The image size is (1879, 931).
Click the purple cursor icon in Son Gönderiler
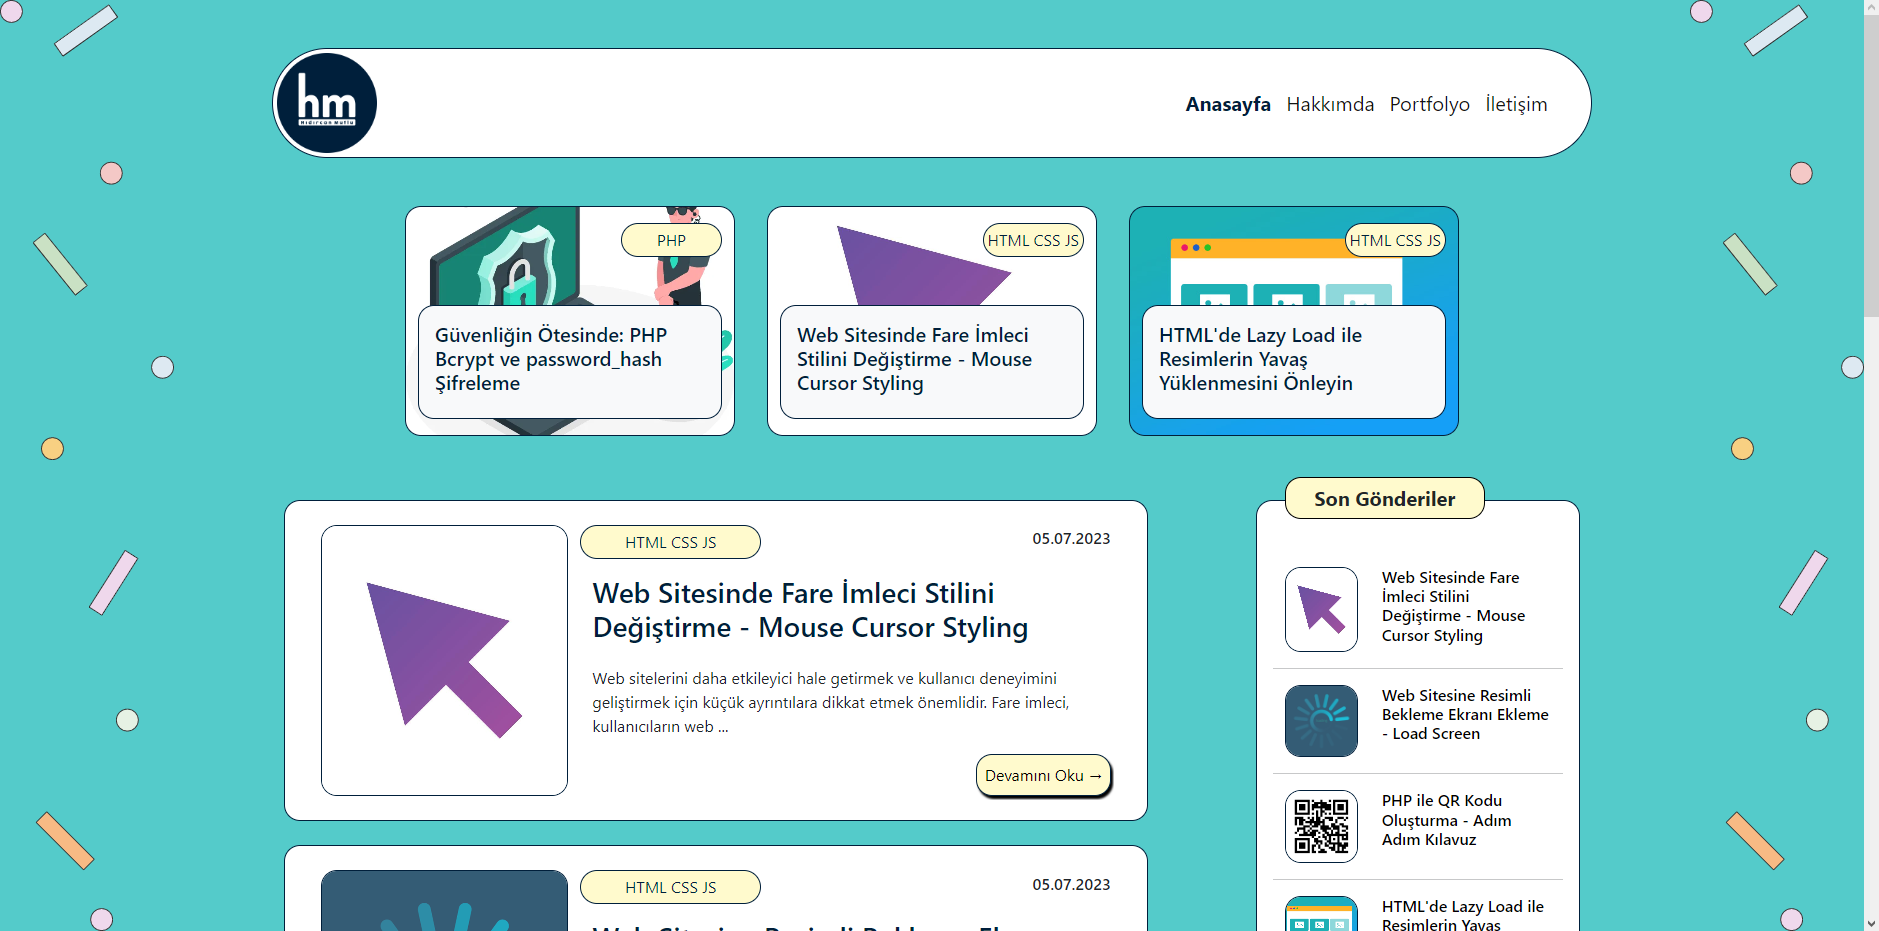click(1321, 609)
